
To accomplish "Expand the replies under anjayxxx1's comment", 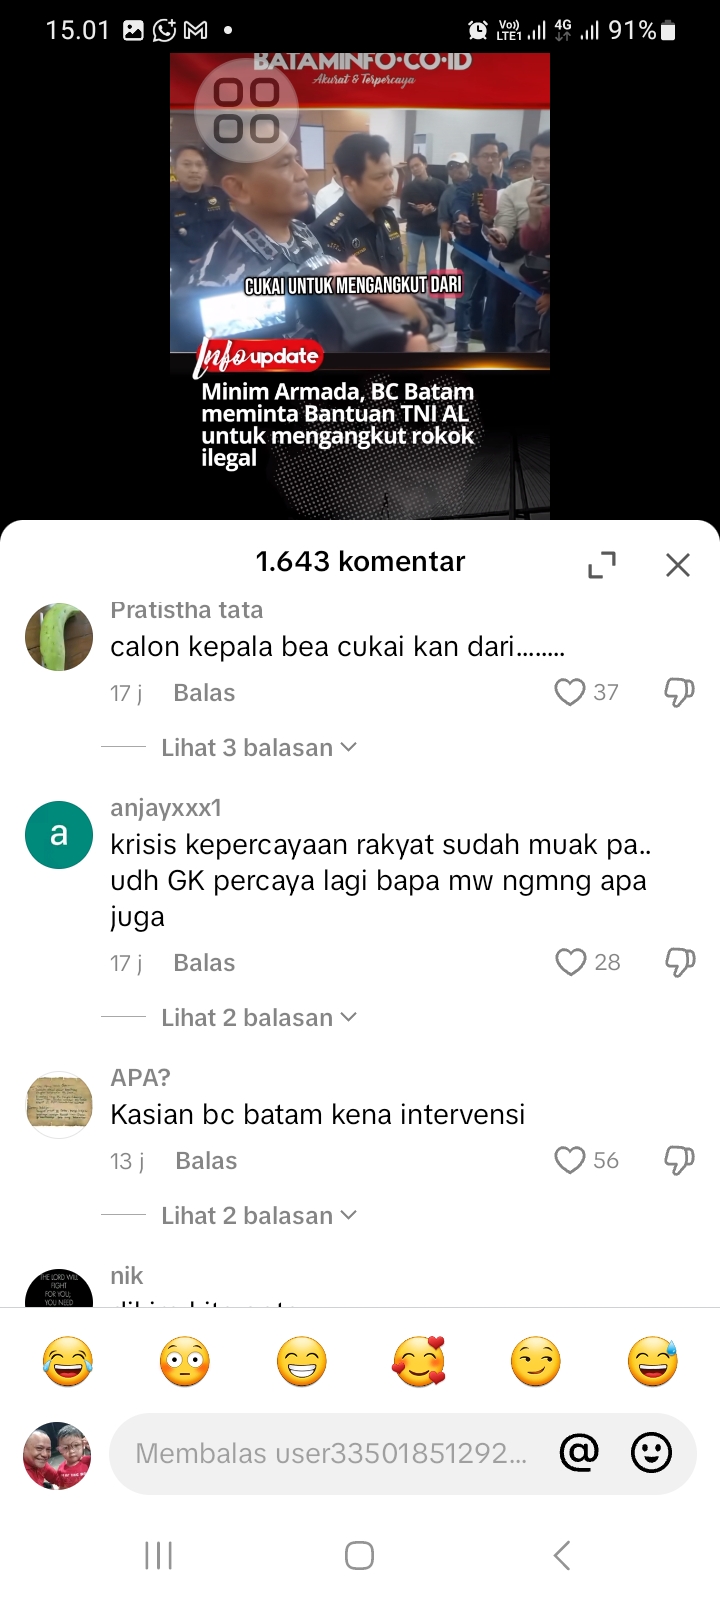I will tap(258, 1018).
